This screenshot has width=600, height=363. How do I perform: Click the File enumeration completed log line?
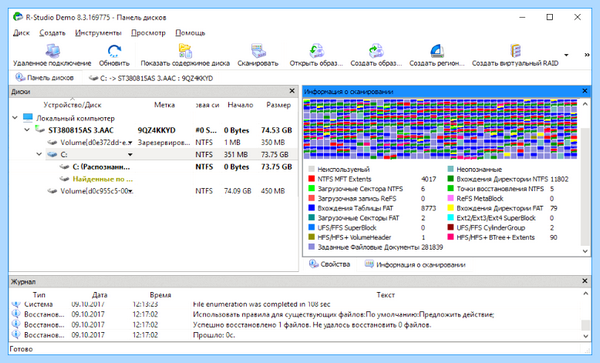tap(261, 304)
